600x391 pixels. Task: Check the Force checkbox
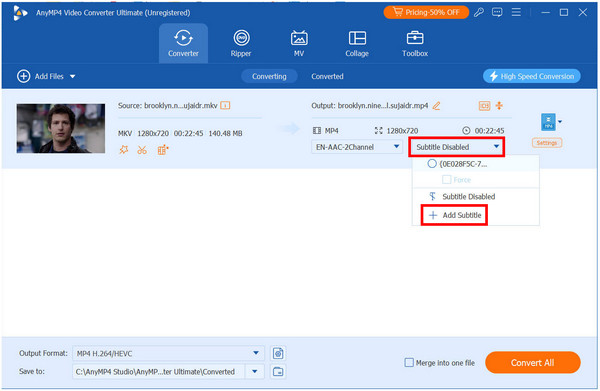[x=446, y=179]
